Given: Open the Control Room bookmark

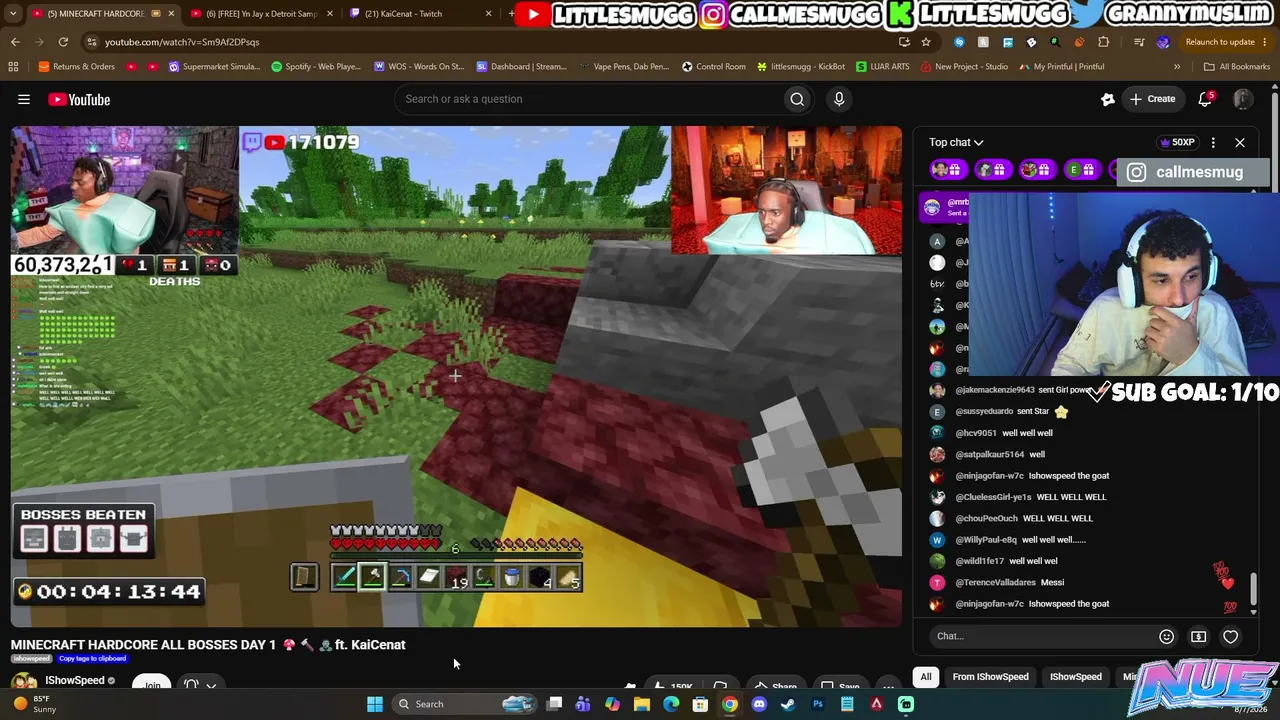Looking at the screenshot, I should tap(714, 67).
